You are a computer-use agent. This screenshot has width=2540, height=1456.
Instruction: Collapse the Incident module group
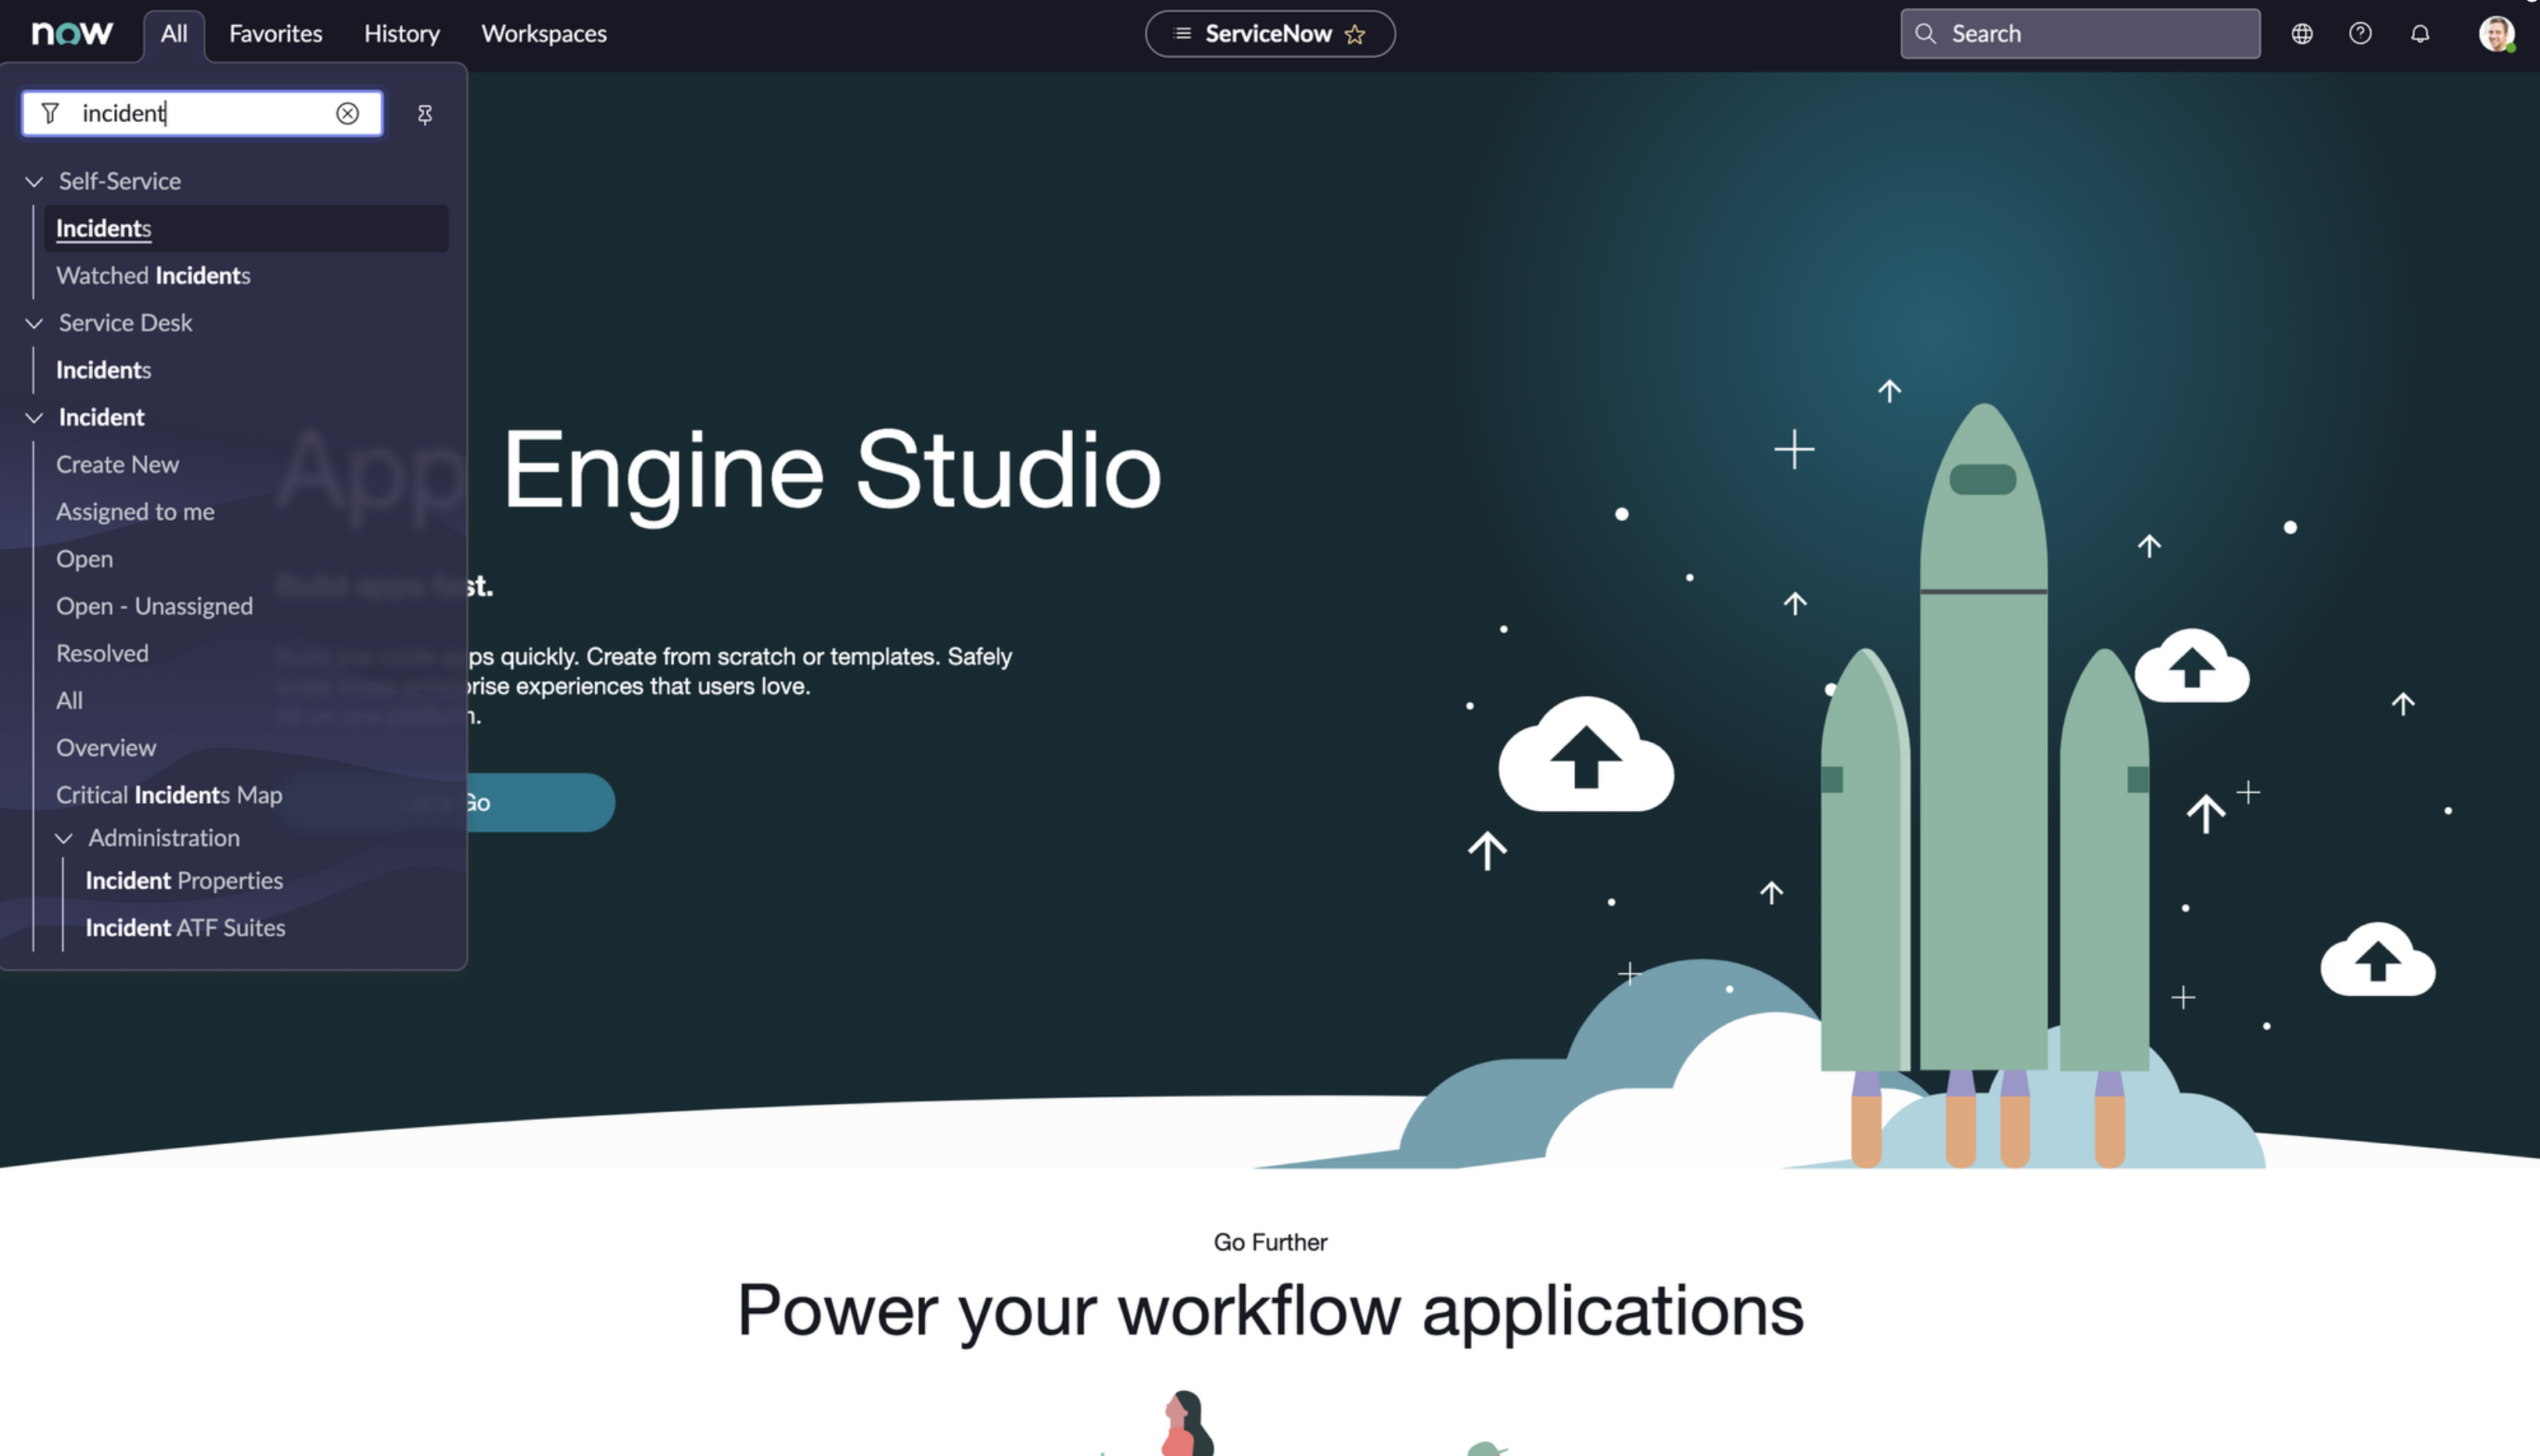pyautogui.click(x=34, y=417)
